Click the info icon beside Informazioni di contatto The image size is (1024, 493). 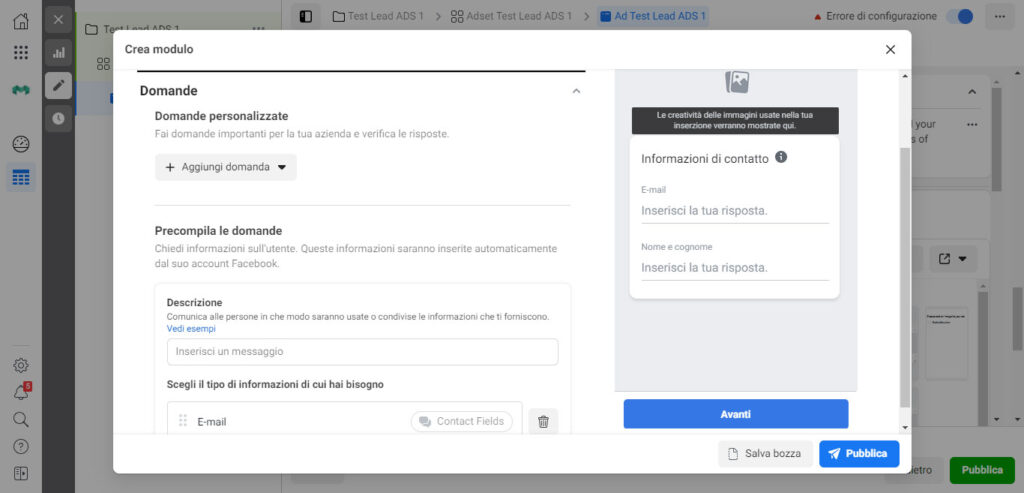781,157
